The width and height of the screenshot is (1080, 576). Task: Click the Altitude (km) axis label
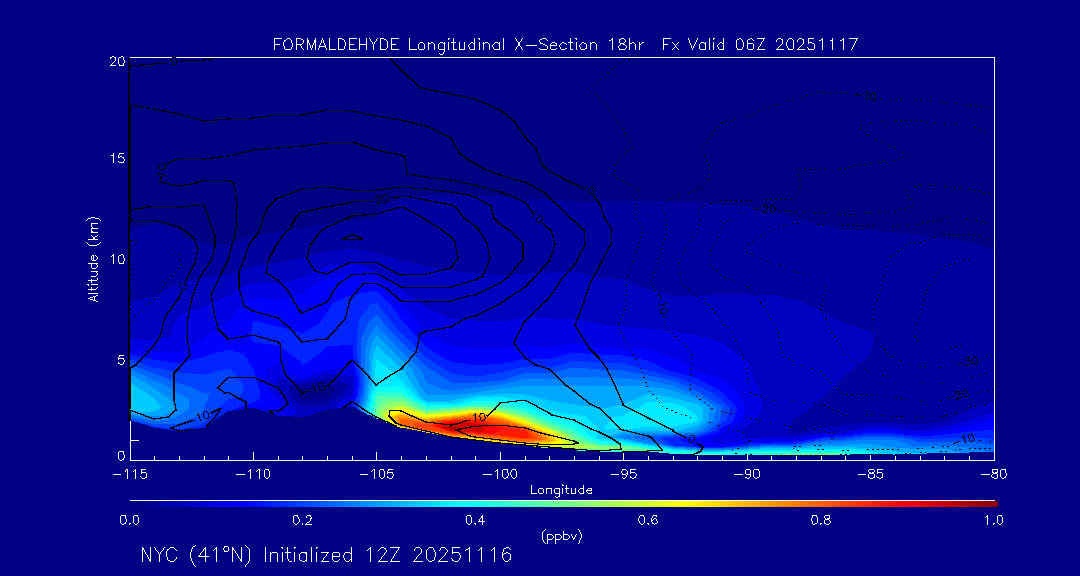[x=94, y=258]
